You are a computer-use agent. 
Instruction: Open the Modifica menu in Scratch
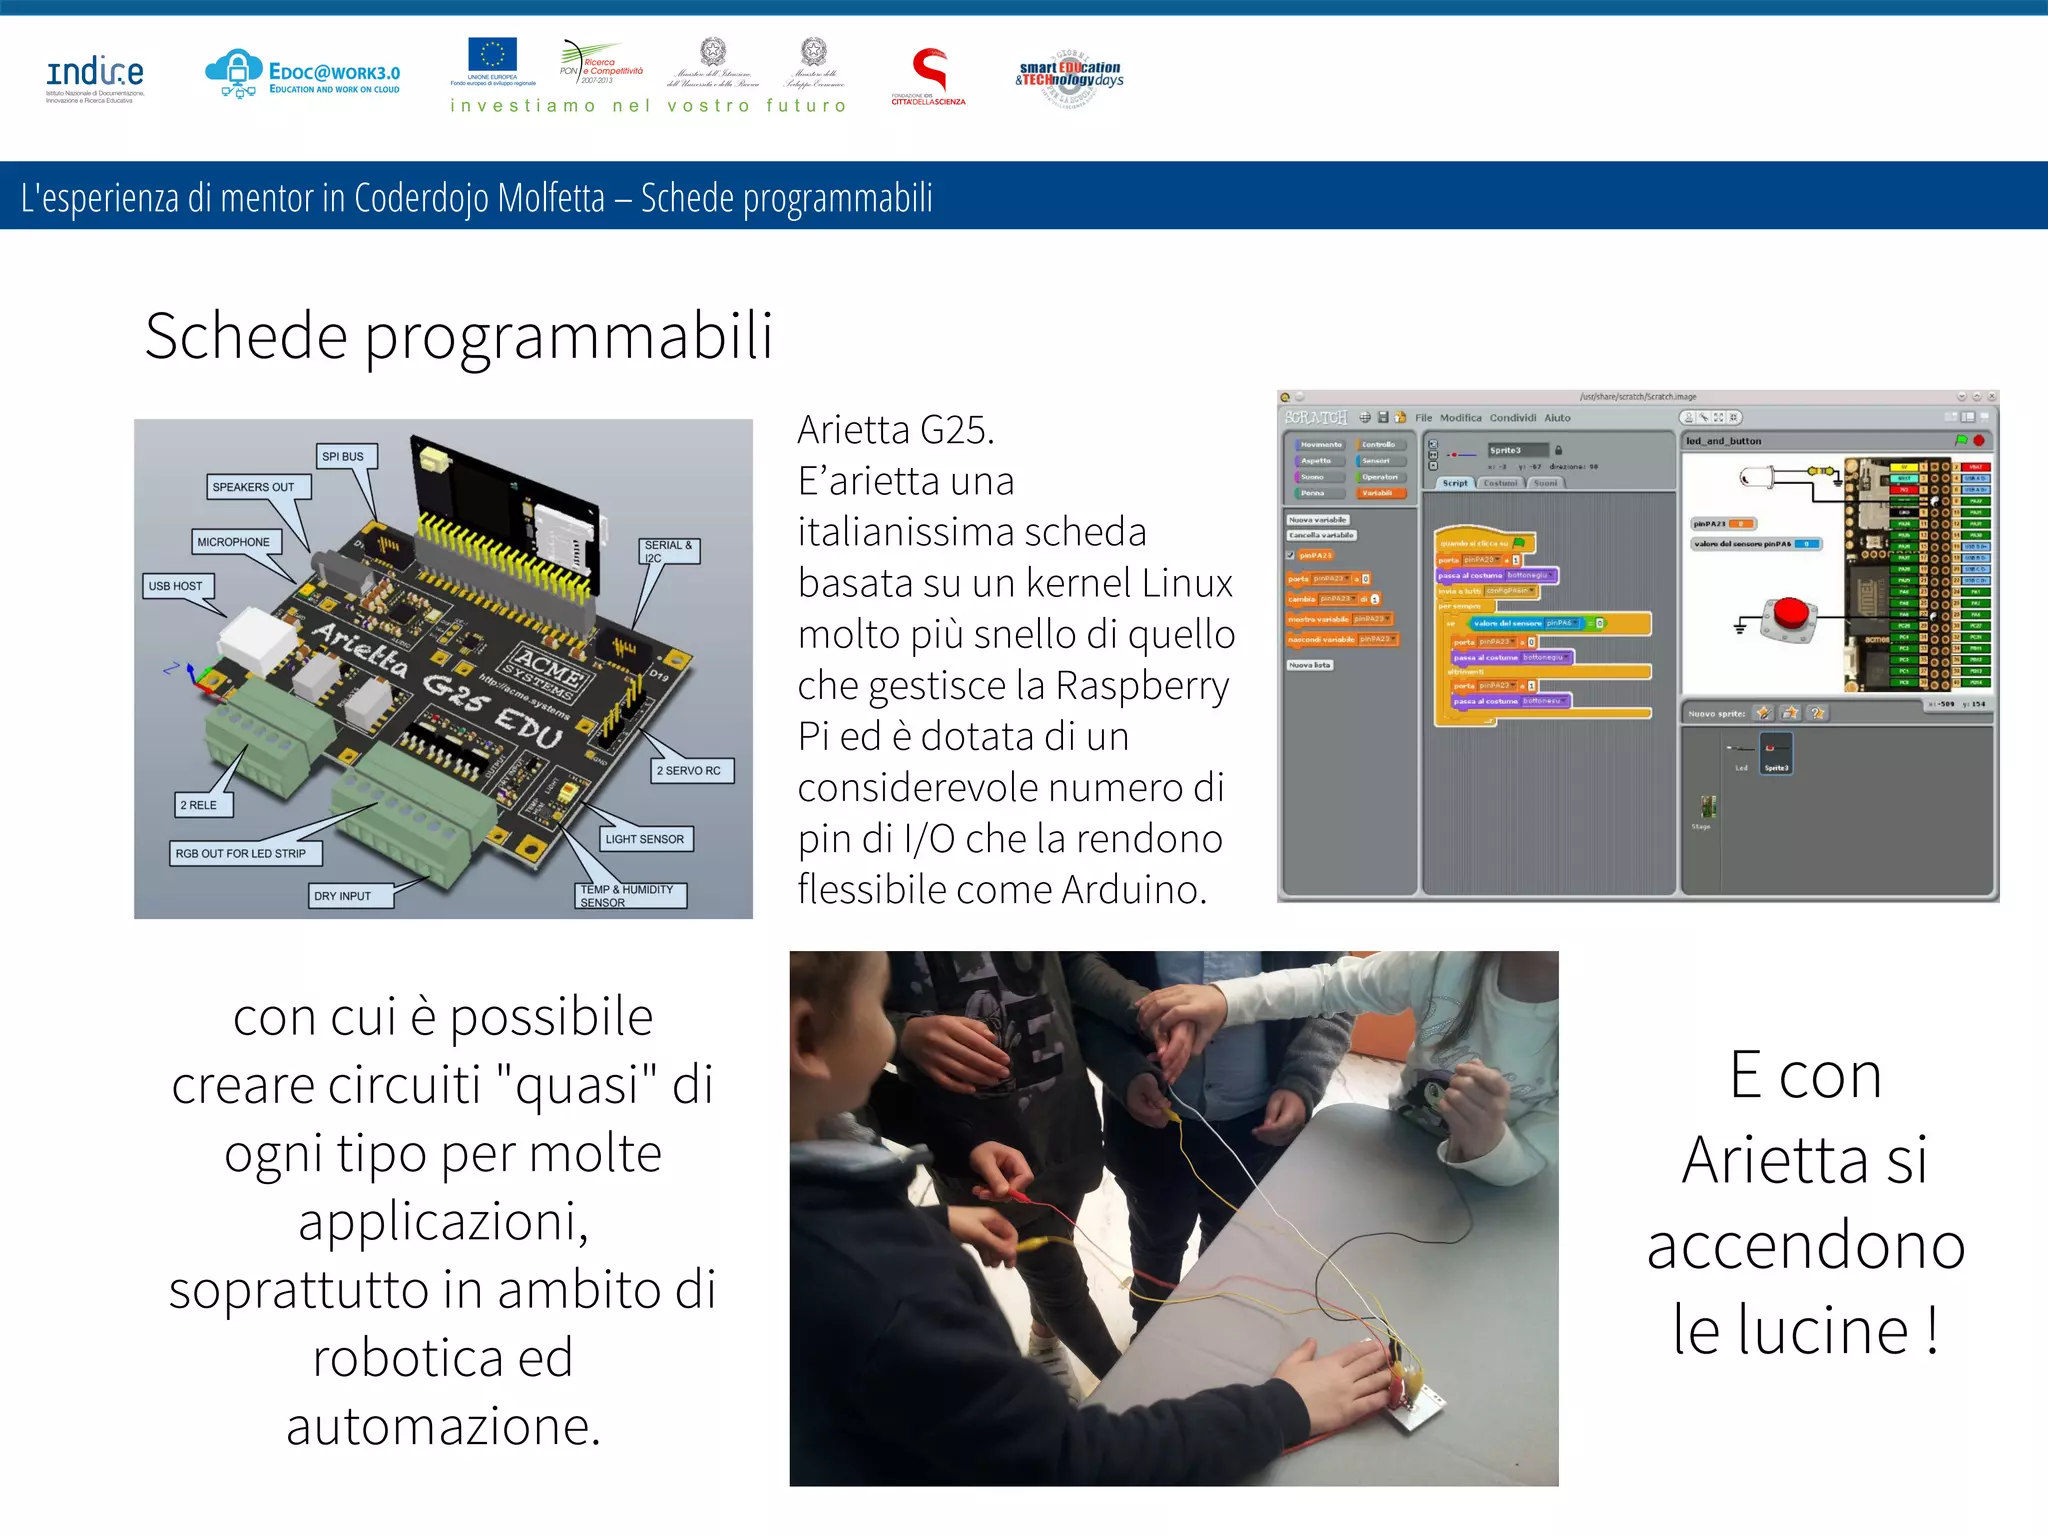point(1461,418)
